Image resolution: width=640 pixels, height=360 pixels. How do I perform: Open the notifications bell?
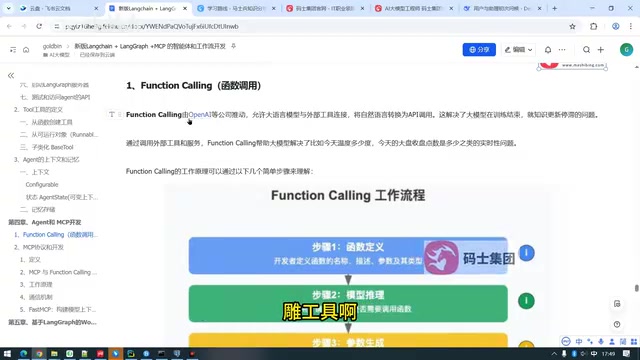pyautogui.click(x=548, y=49)
